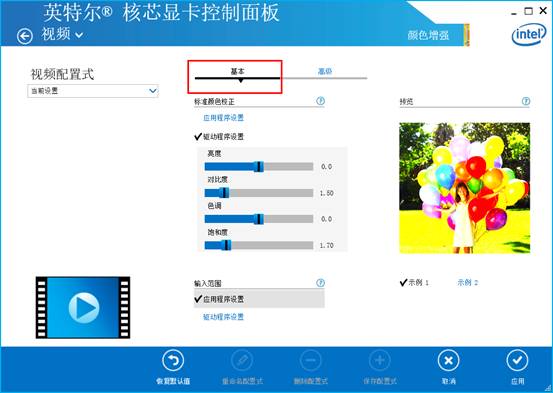553x393 pixels.
Task: Choose preview 示例 1
Action: (x=414, y=282)
